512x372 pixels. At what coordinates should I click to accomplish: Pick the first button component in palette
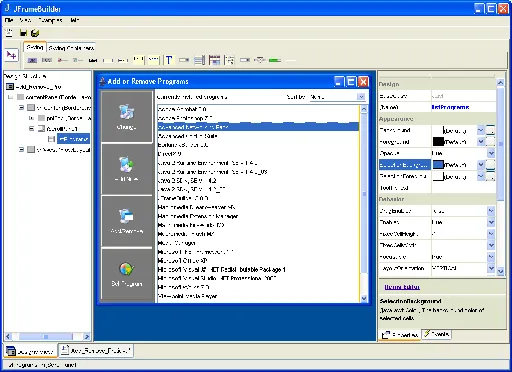(32, 60)
